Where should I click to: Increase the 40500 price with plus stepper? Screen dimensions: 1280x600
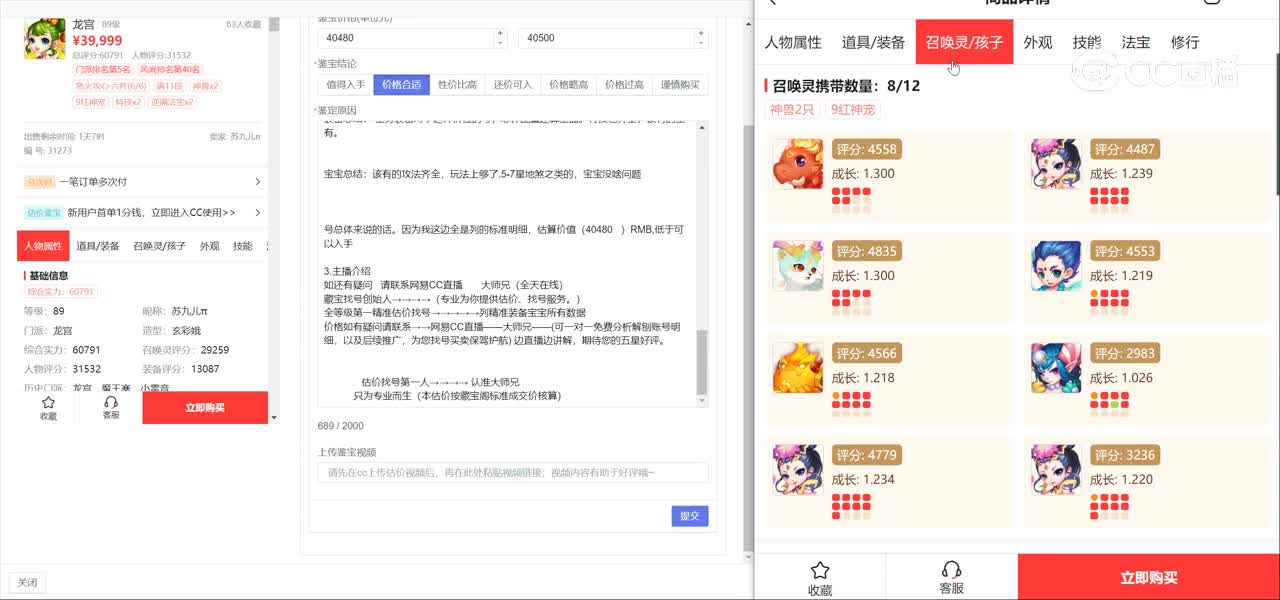[x=701, y=33]
